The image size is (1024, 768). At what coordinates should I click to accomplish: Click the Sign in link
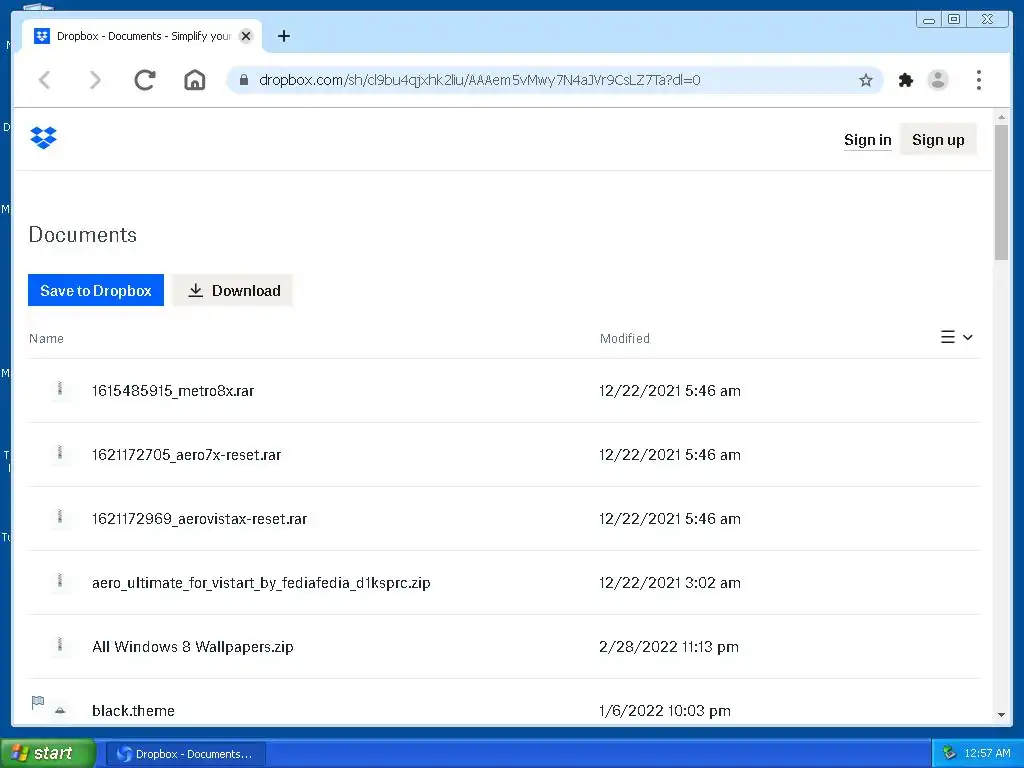point(867,140)
